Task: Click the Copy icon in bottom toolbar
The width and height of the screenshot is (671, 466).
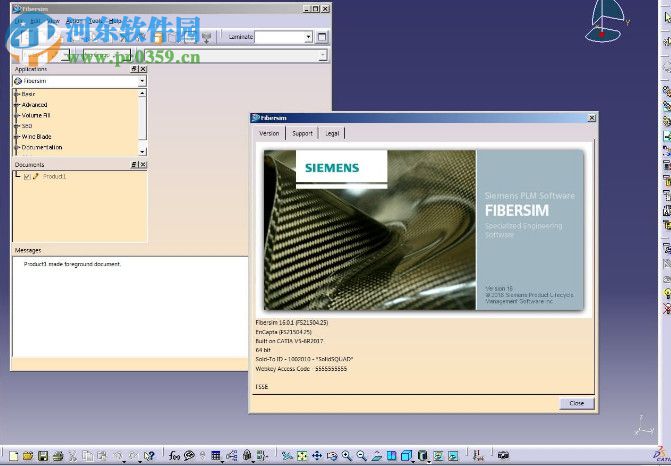Action: (87, 456)
